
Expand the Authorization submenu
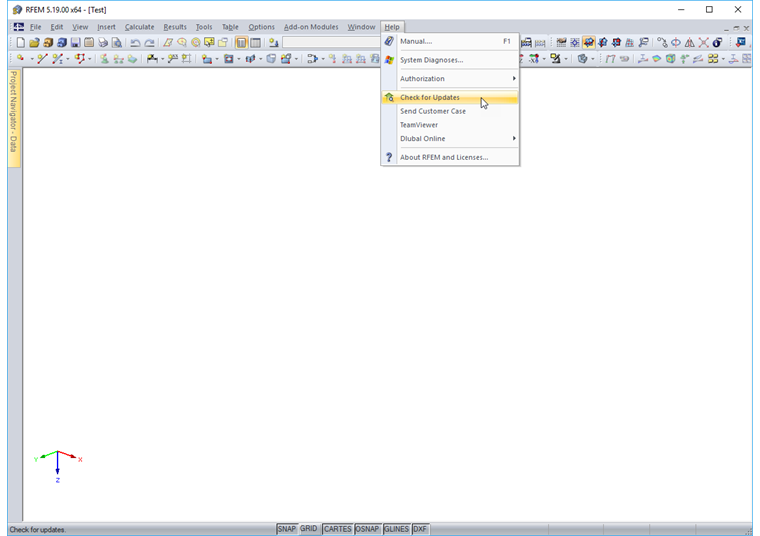[x=450, y=79]
